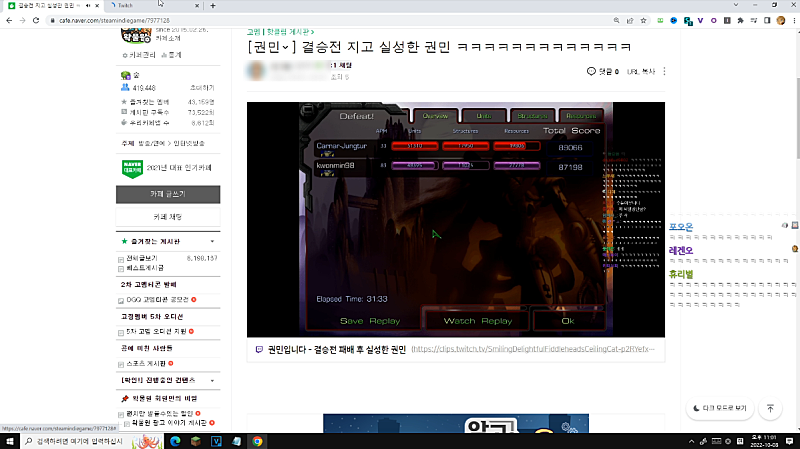Screen dimensions: 800x449
Task: Click the cafe profile image in sidebar
Action: (x=136, y=36)
